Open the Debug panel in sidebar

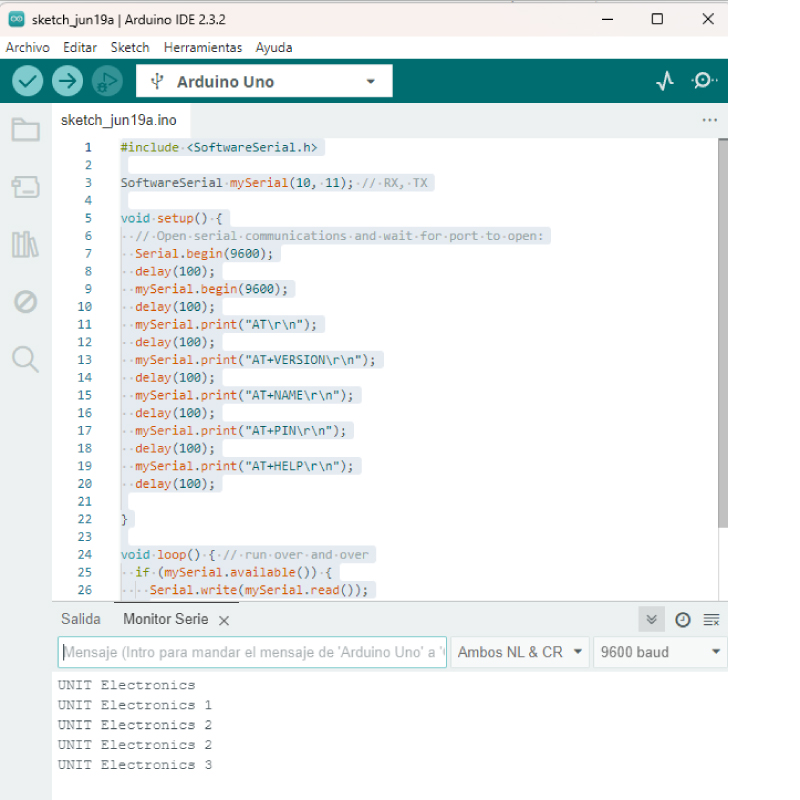click(25, 301)
